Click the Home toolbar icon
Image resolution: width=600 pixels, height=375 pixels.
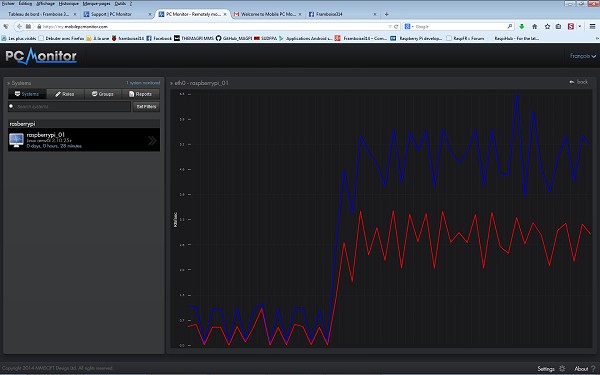coord(535,26)
